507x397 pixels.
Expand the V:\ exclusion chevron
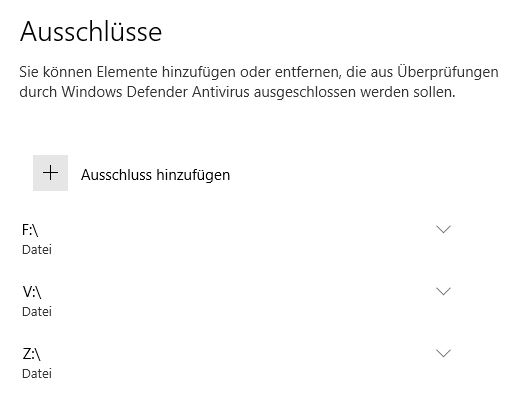pos(443,291)
